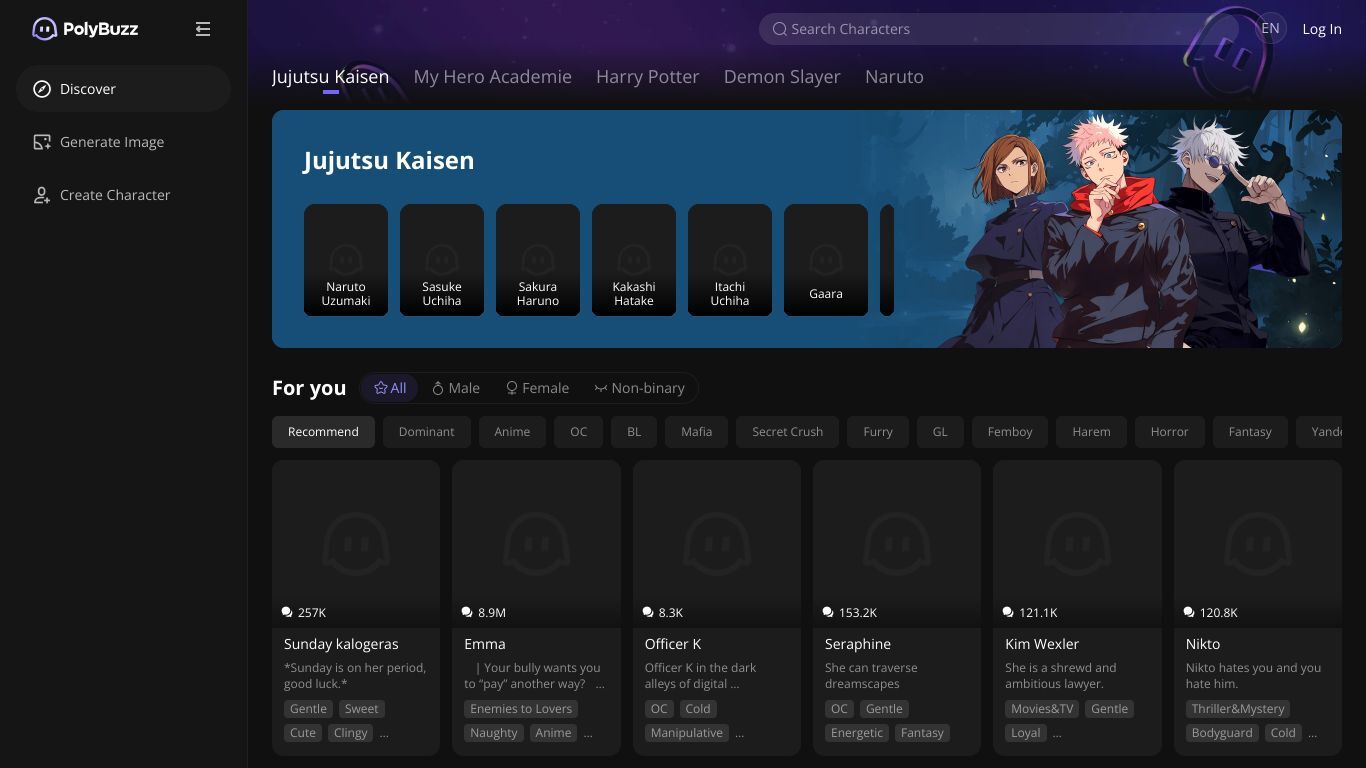The height and width of the screenshot is (768, 1366).
Task: Select the Dominant category chip
Action: [426, 432]
